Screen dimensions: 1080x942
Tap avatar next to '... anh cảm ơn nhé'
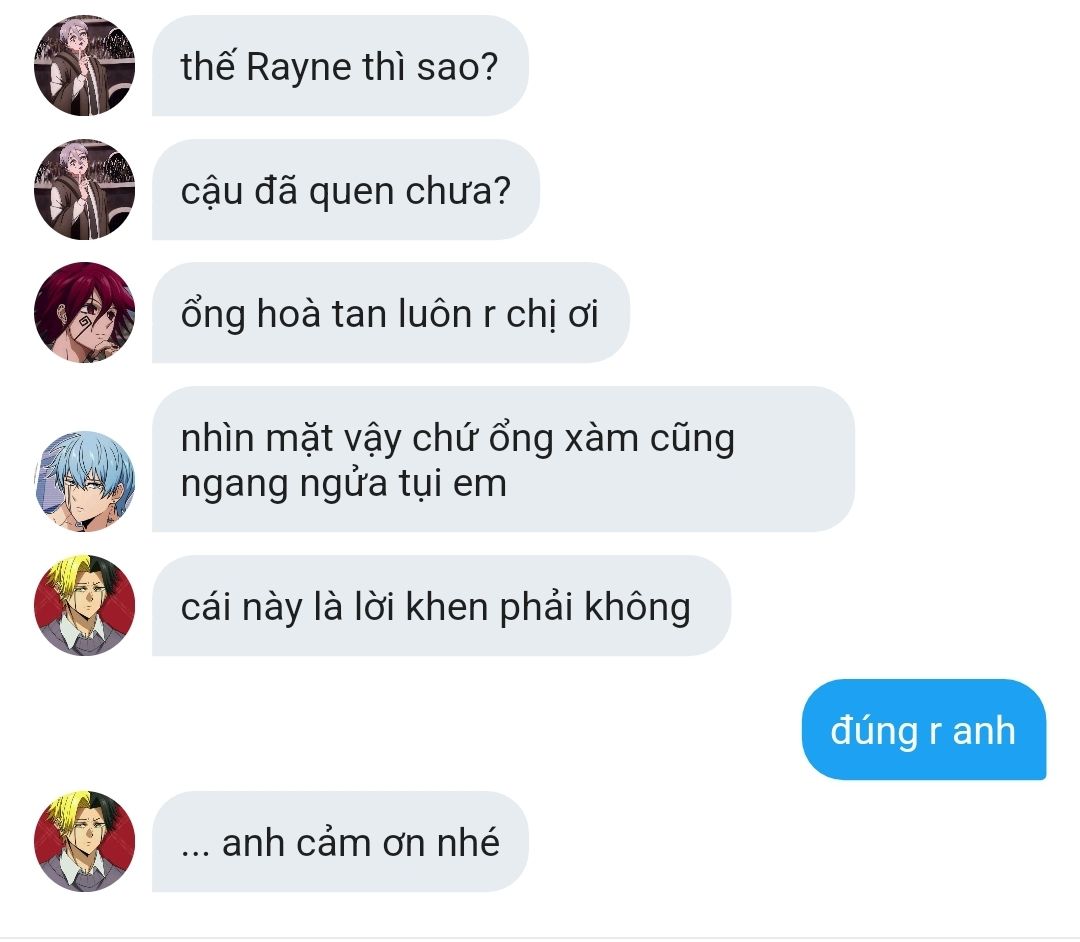coord(84,841)
